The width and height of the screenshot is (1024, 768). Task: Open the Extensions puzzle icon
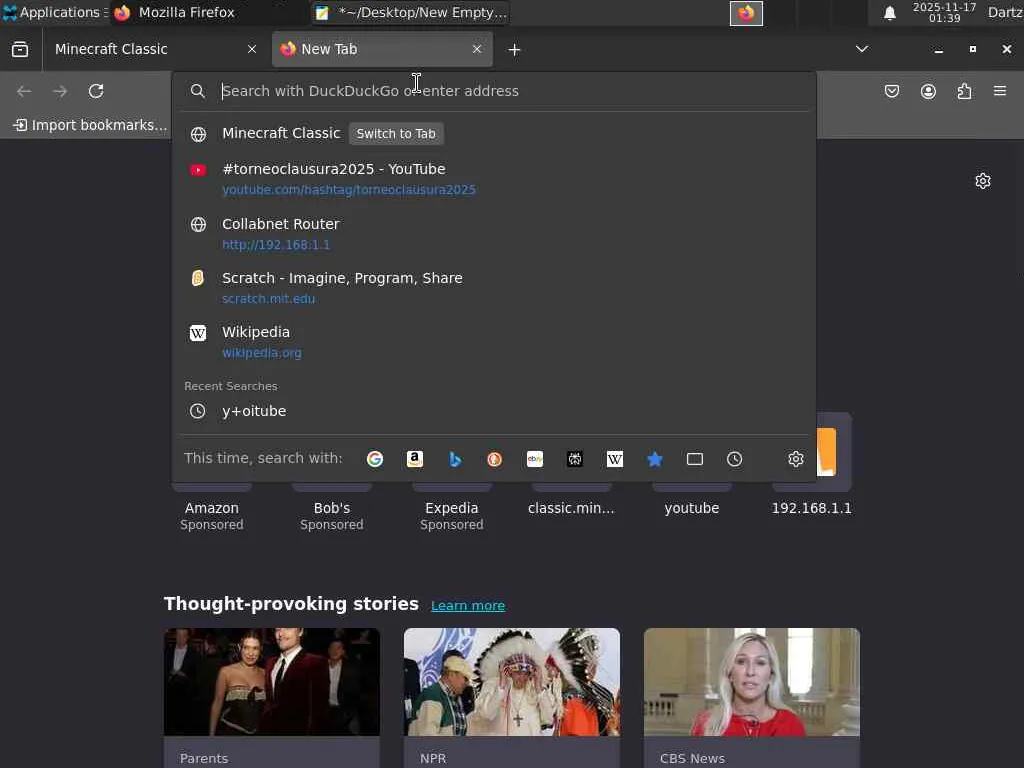coord(964,91)
